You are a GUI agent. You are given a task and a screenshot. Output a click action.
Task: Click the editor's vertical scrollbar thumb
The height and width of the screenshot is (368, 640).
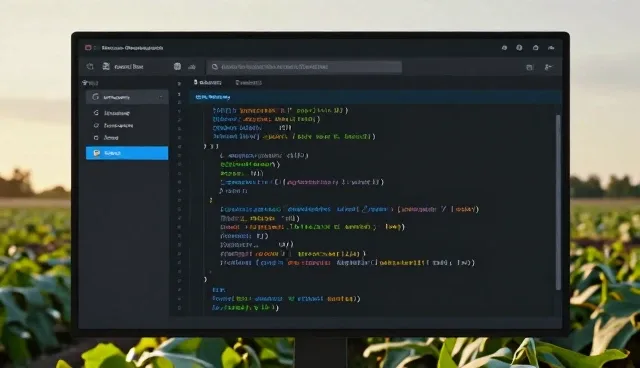(558, 202)
